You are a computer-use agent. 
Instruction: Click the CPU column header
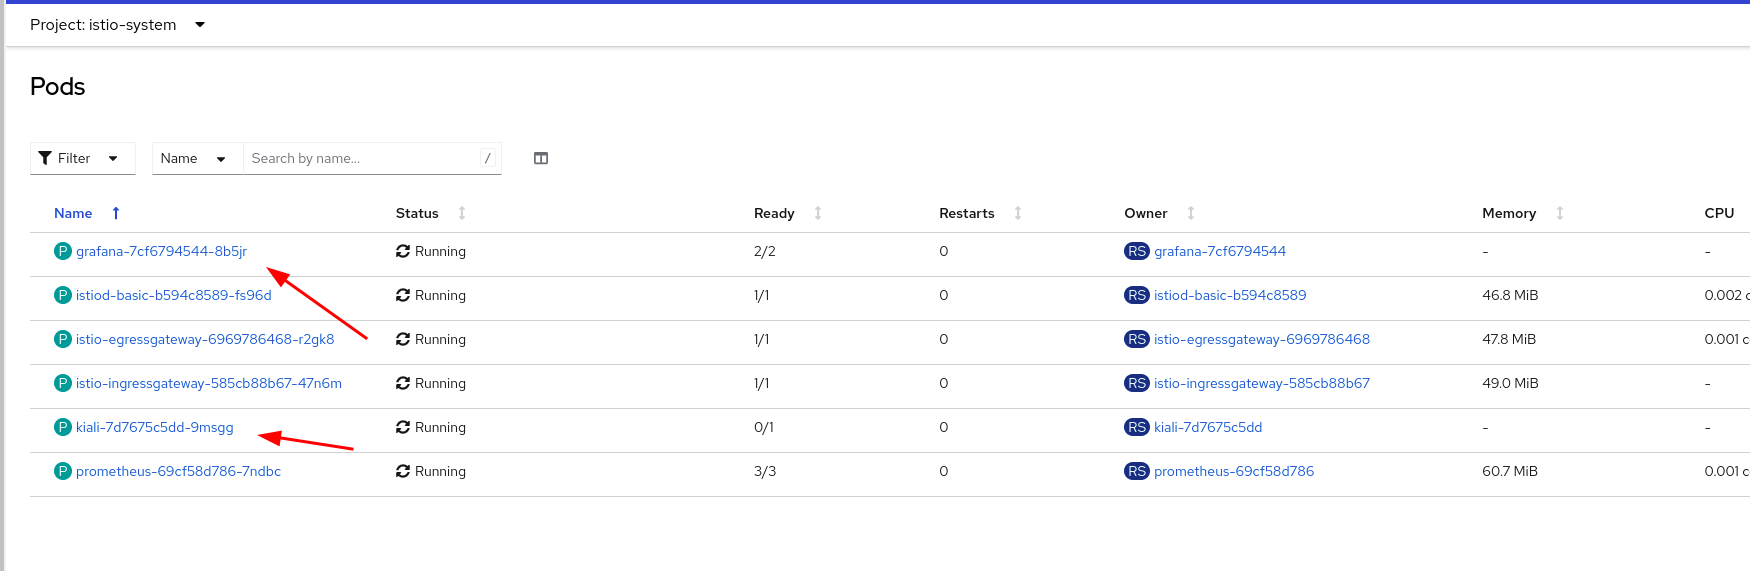(1719, 213)
